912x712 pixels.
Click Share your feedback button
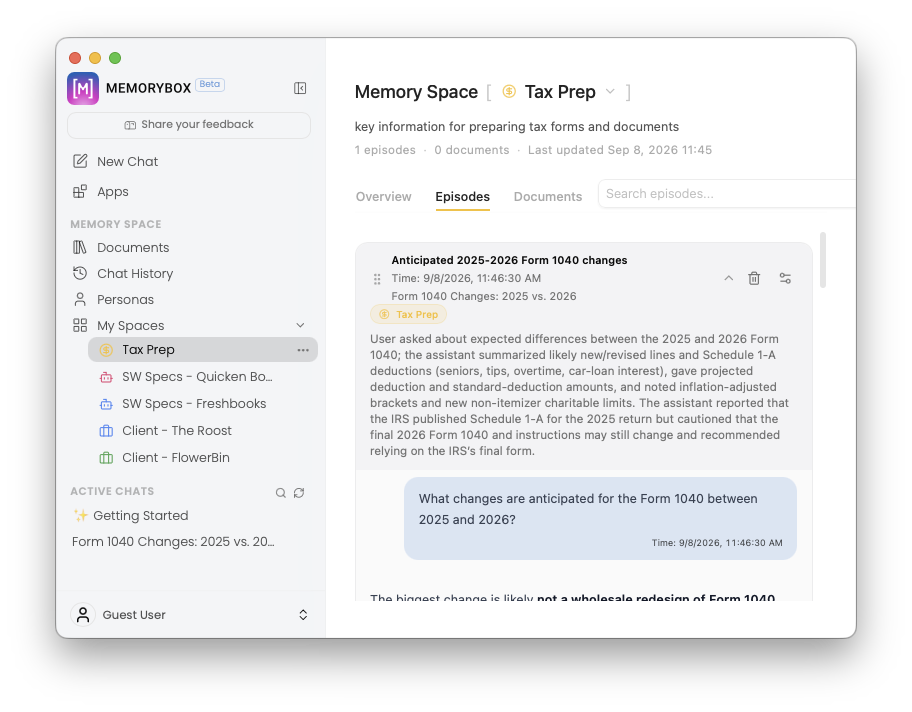(x=189, y=125)
